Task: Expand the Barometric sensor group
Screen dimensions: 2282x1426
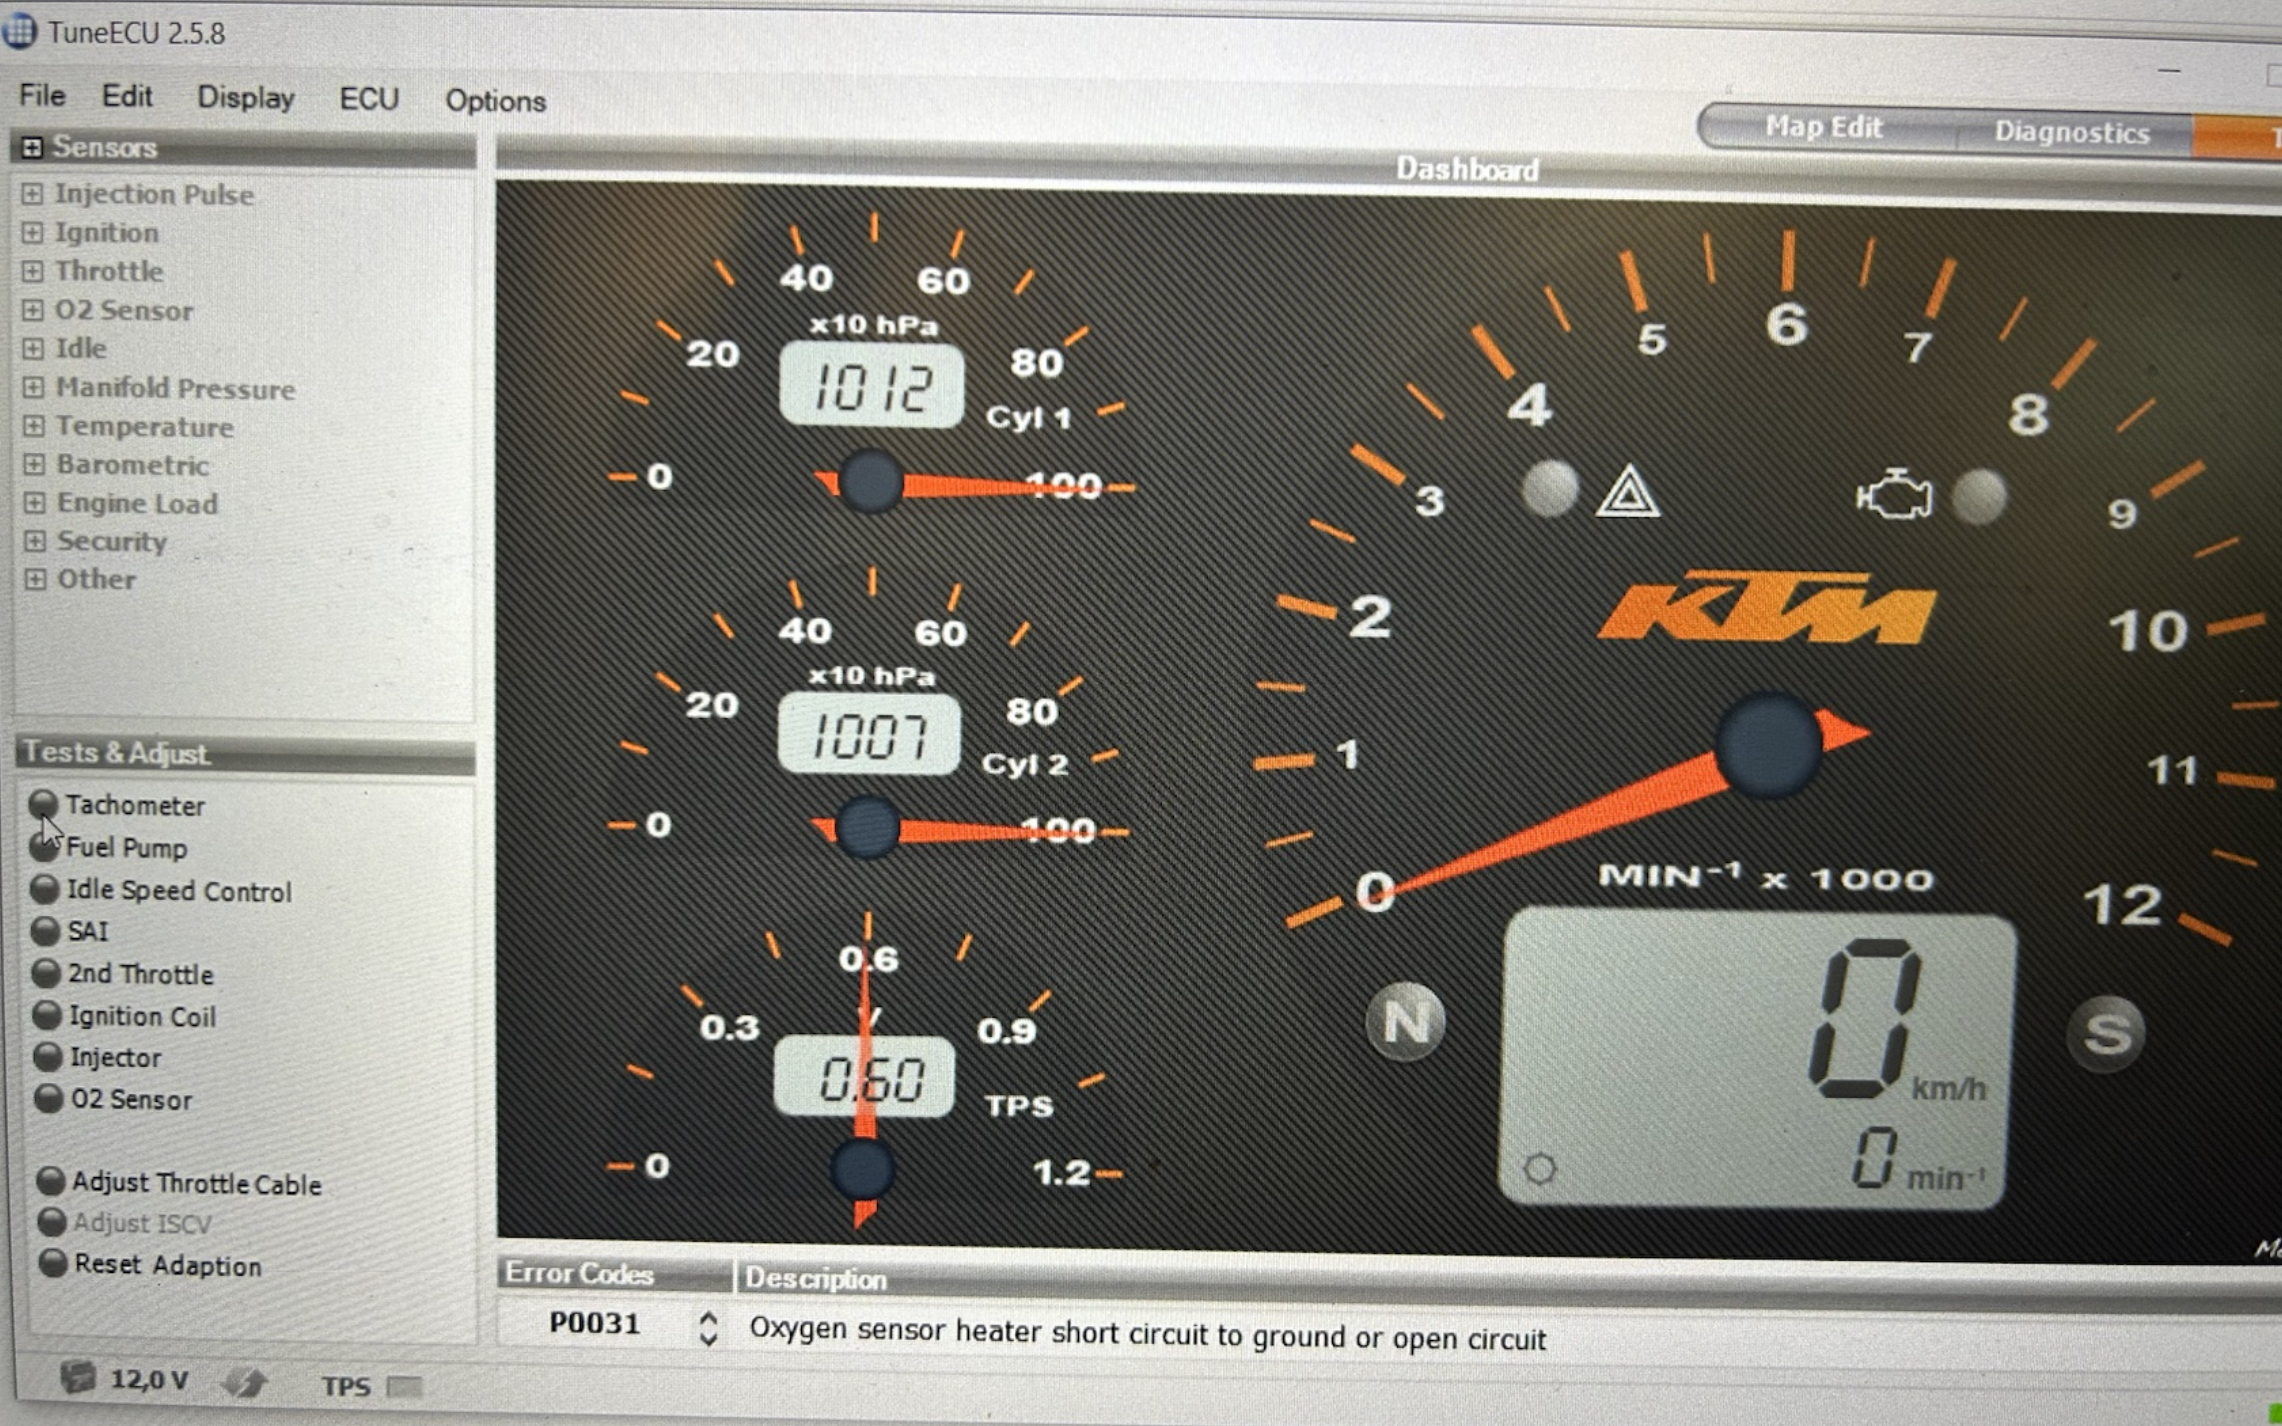Action: click(x=34, y=464)
